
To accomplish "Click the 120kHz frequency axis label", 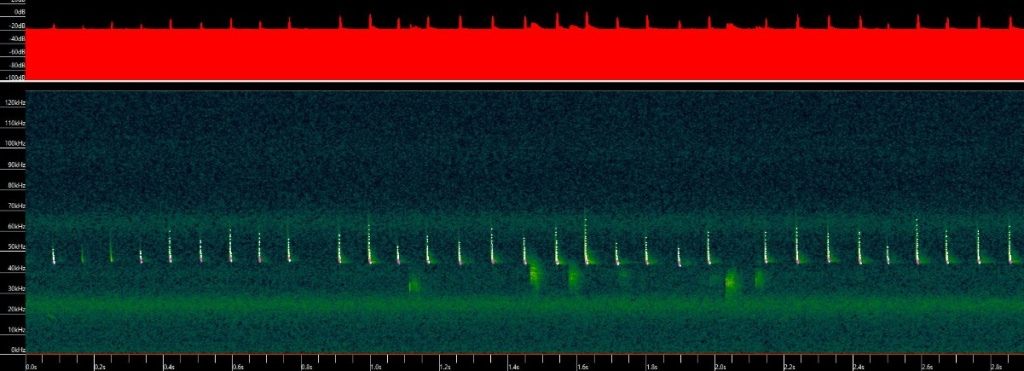I will click(14, 103).
